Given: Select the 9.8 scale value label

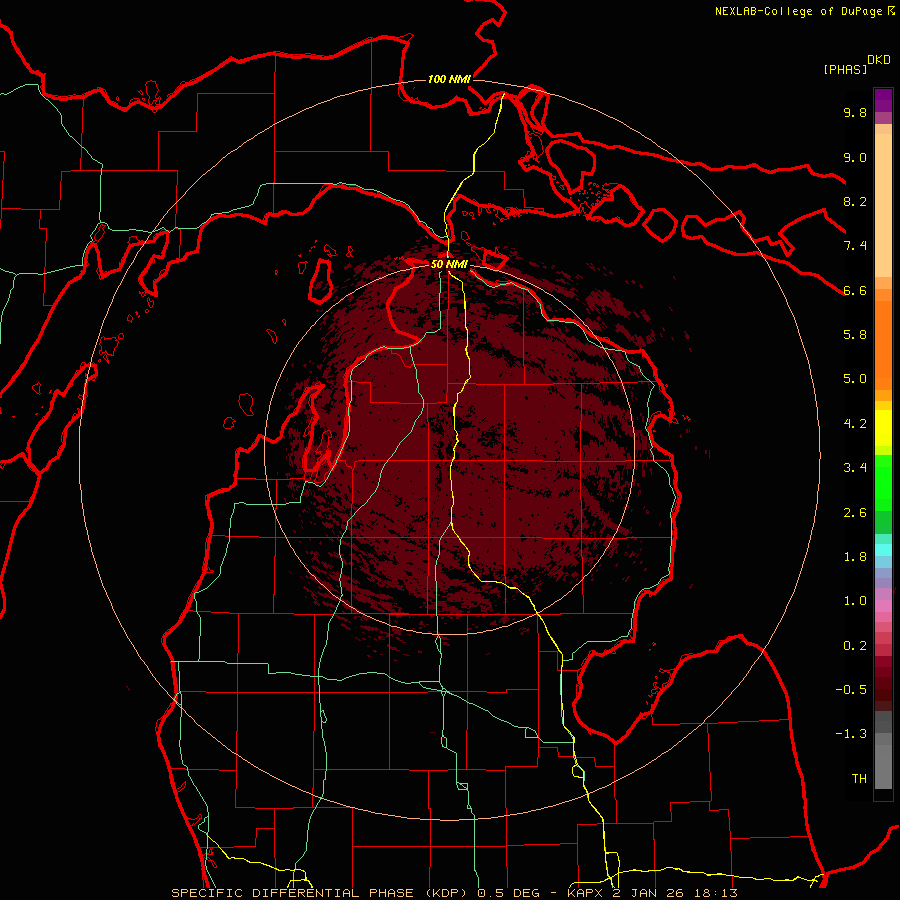Looking at the screenshot, I should pyautogui.click(x=855, y=112).
